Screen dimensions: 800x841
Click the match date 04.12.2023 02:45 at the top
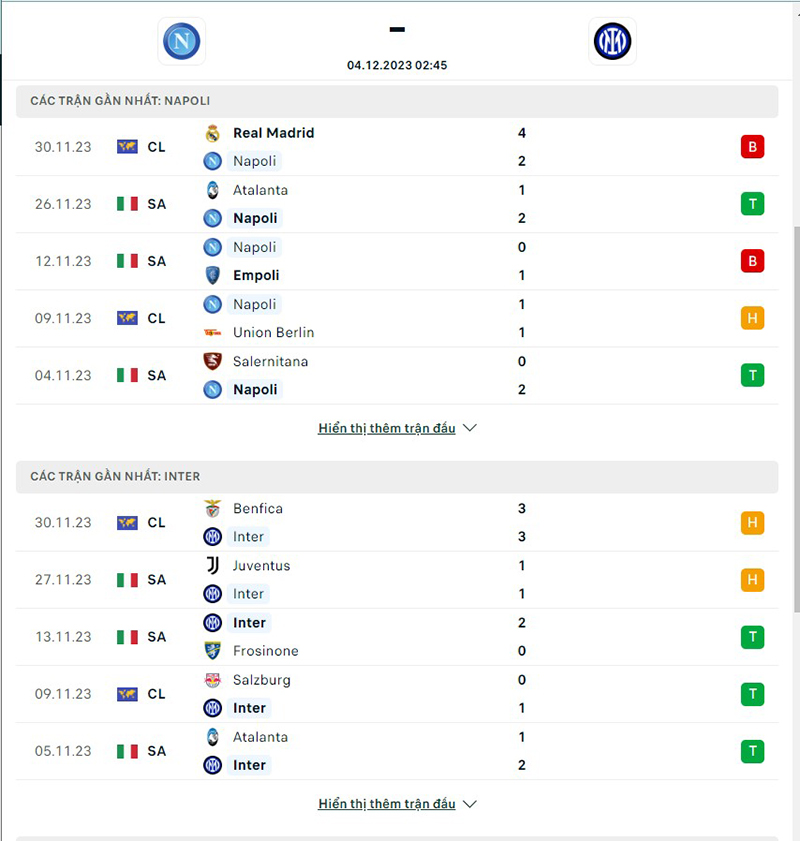pyautogui.click(x=397, y=65)
